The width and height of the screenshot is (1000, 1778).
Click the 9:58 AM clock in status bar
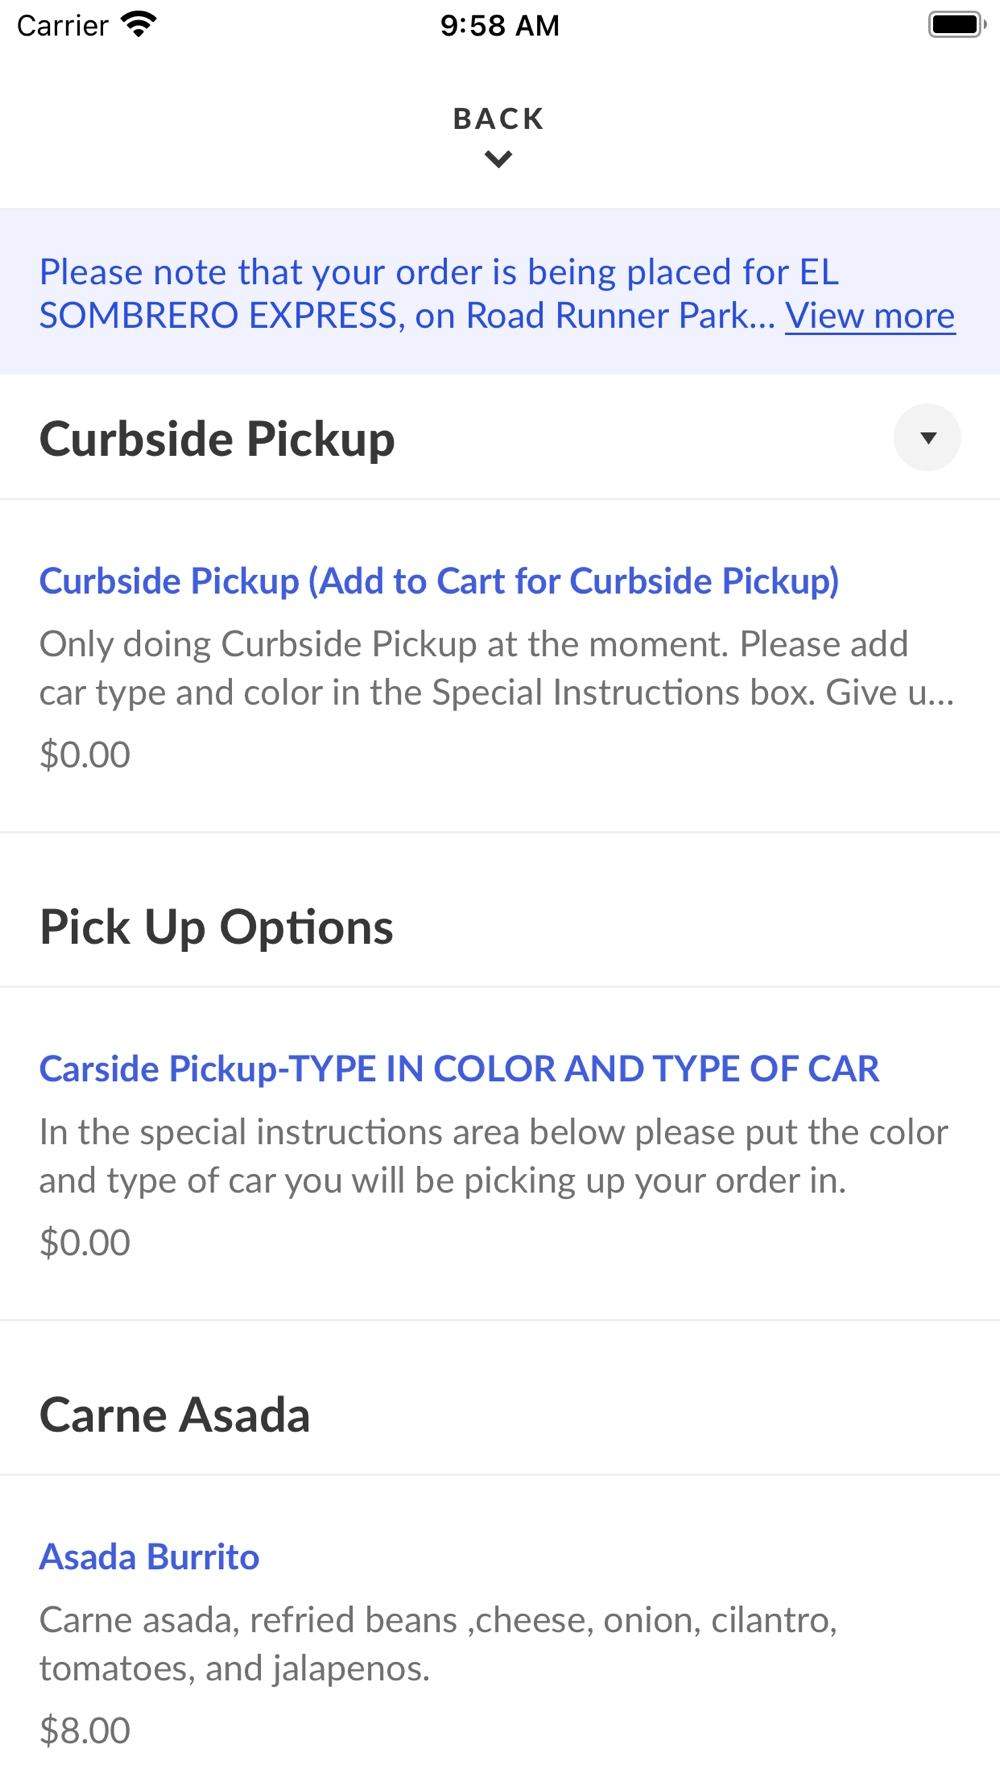[x=499, y=25]
